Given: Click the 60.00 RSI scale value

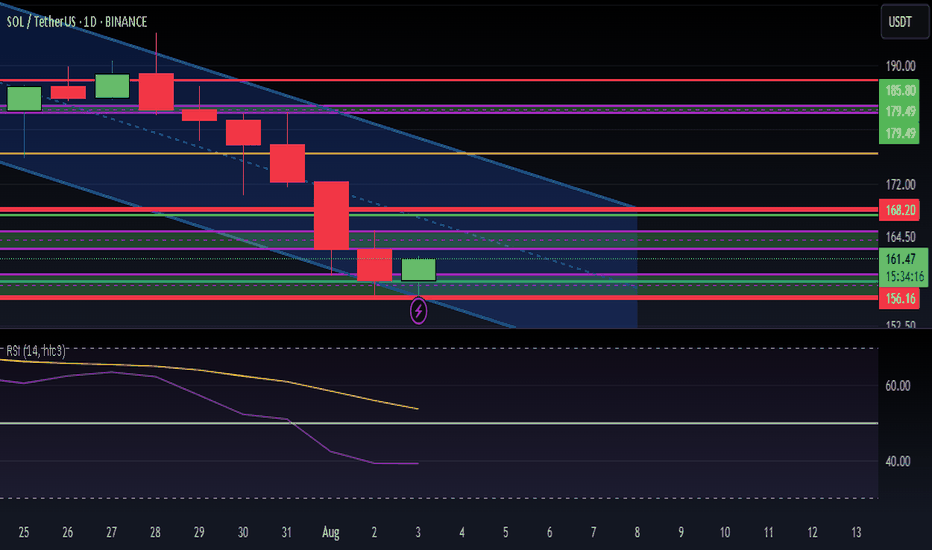Looking at the screenshot, I should [x=898, y=386].
